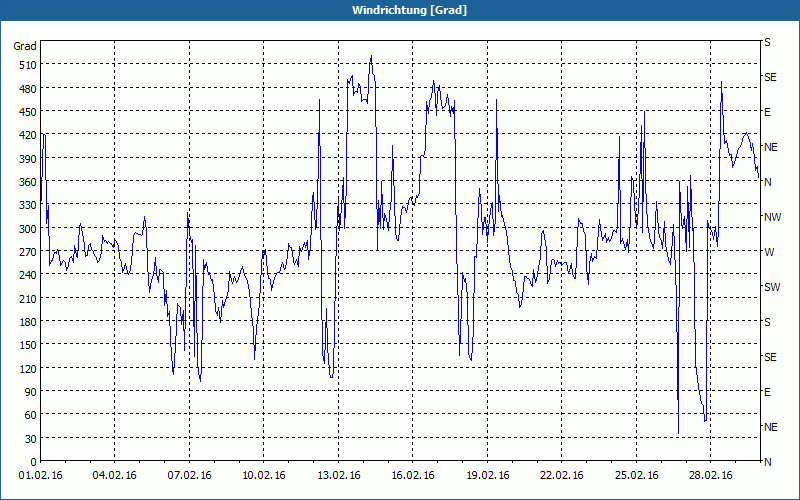Click the x-axis date 01.02.16
Screen dimensions: 800x500
tap(40, 476)
